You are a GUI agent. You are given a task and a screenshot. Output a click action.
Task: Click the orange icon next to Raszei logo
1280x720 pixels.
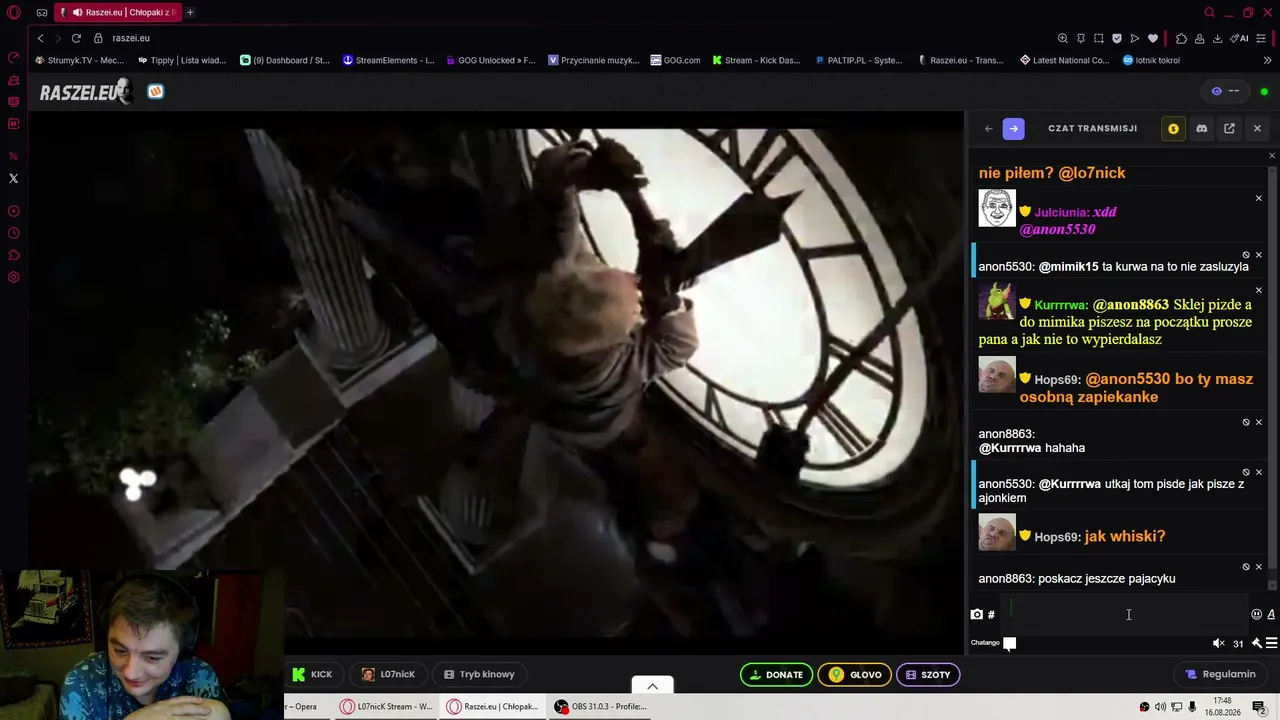click(x=155, y=92)
